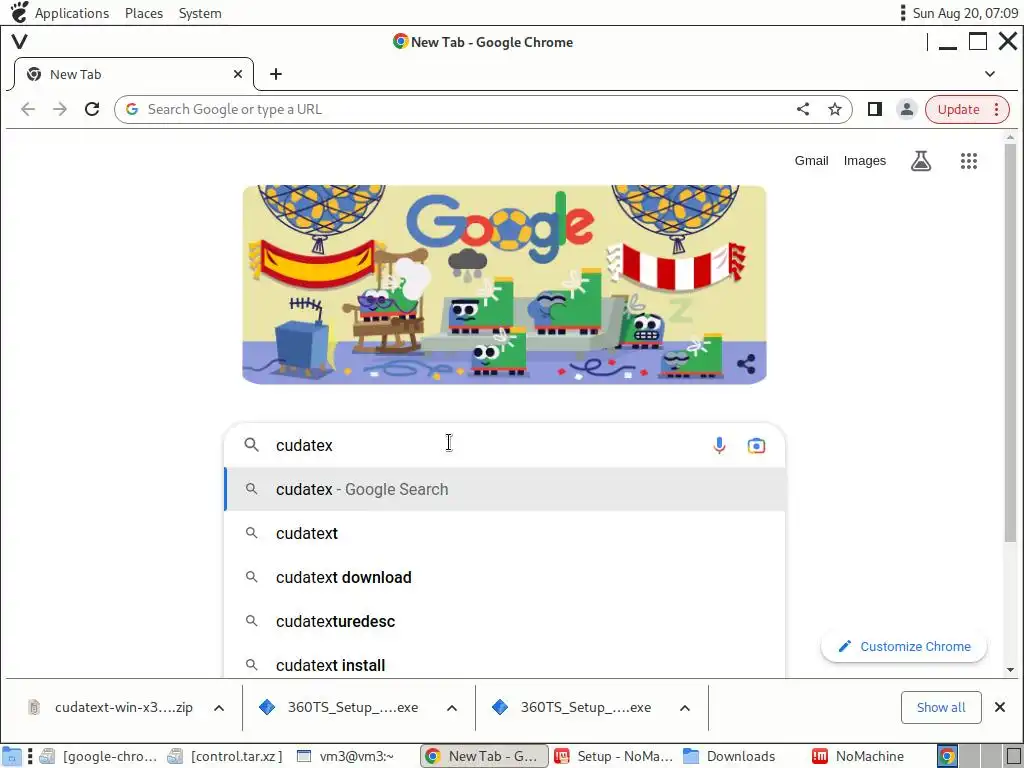Click the date and time clock
This screenshot has width=1024, height=768.
coord(965,13)
